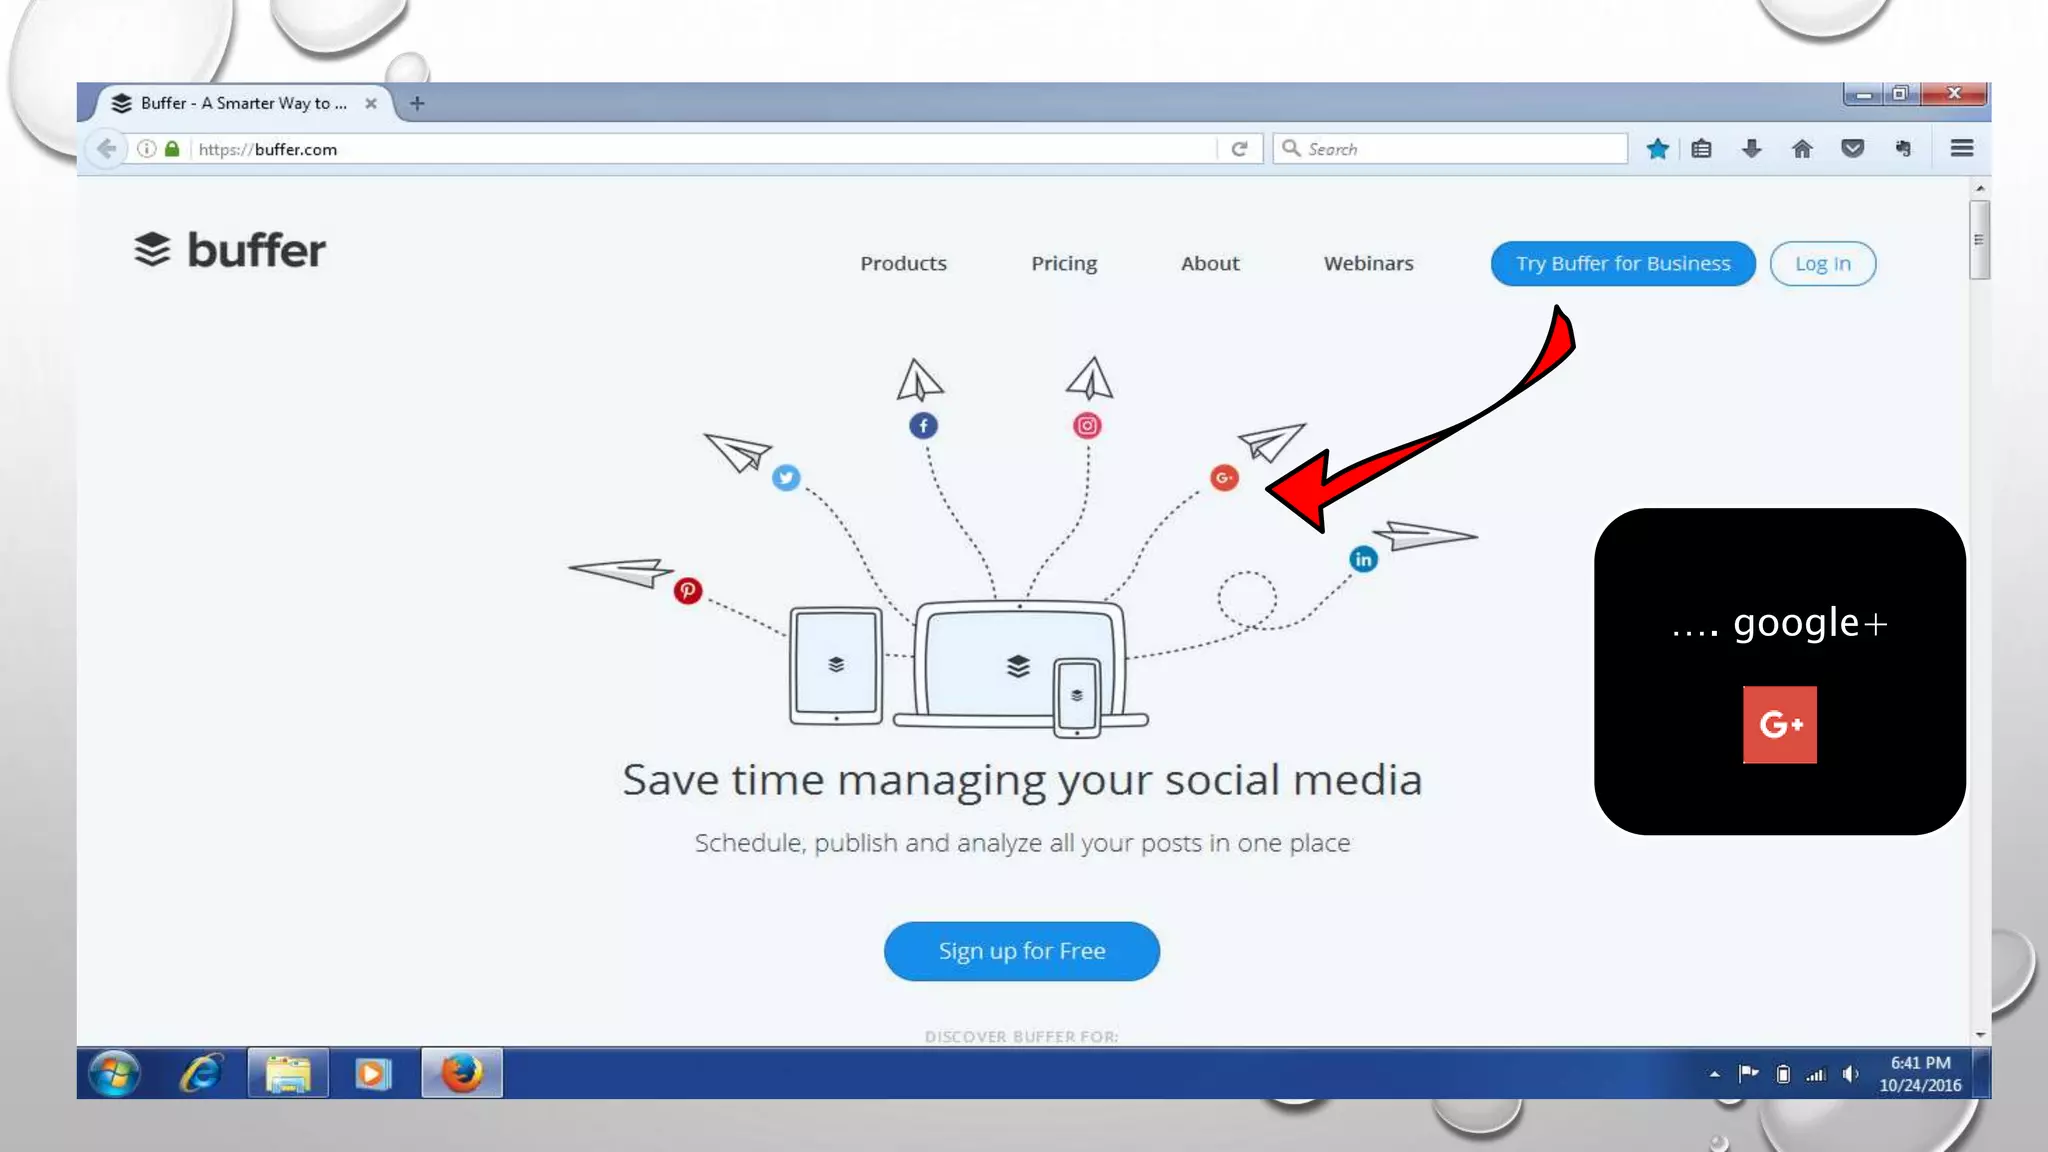
Task: Go to the browser home icon
Action: click(1802, 149)
